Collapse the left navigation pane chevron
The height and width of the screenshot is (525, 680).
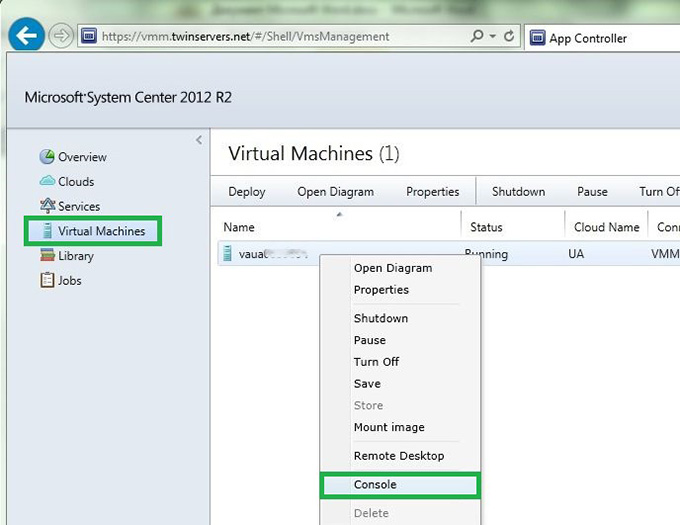pyautogui.click(x=199, y=140)
